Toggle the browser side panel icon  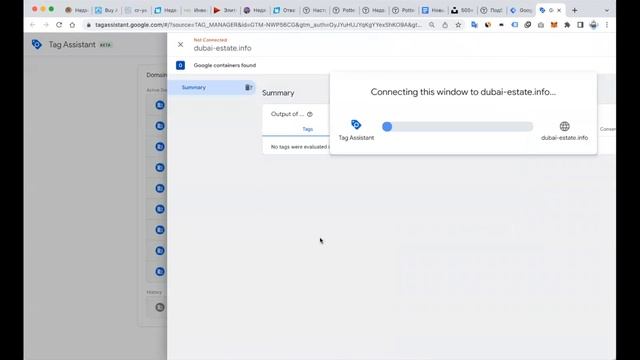[580, 25]
